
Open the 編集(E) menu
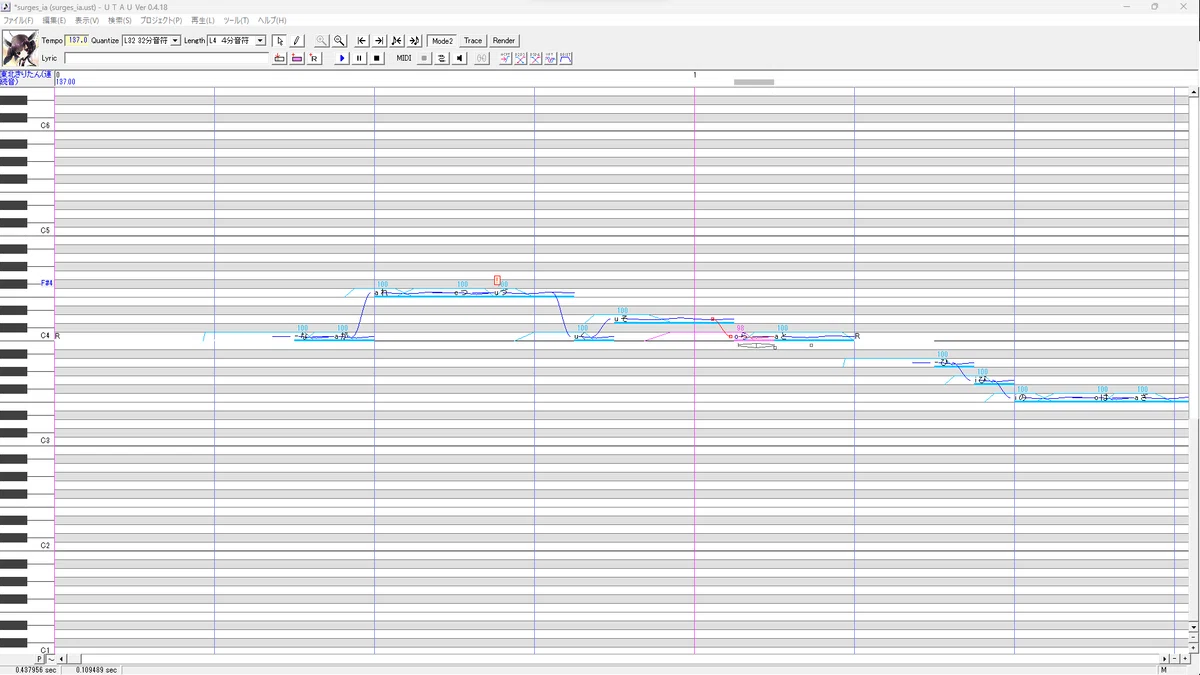(54, 21)
